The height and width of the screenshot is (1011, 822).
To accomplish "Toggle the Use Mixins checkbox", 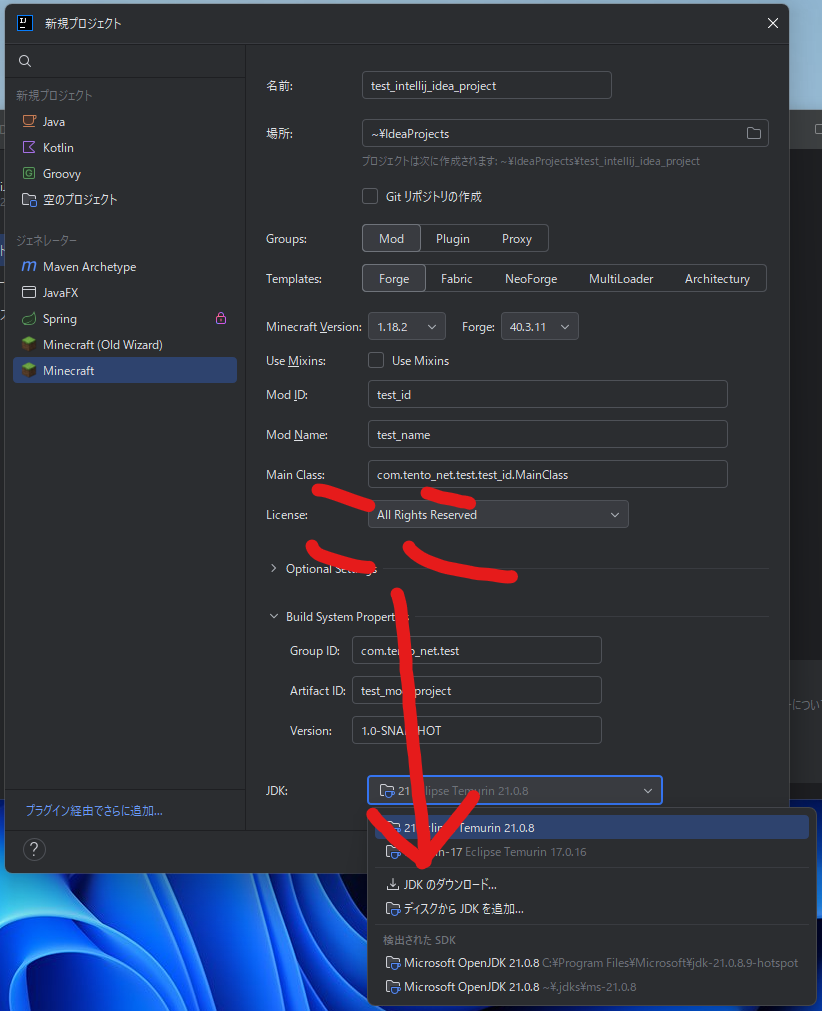I will pyautogui.click(x=376, y=360).
